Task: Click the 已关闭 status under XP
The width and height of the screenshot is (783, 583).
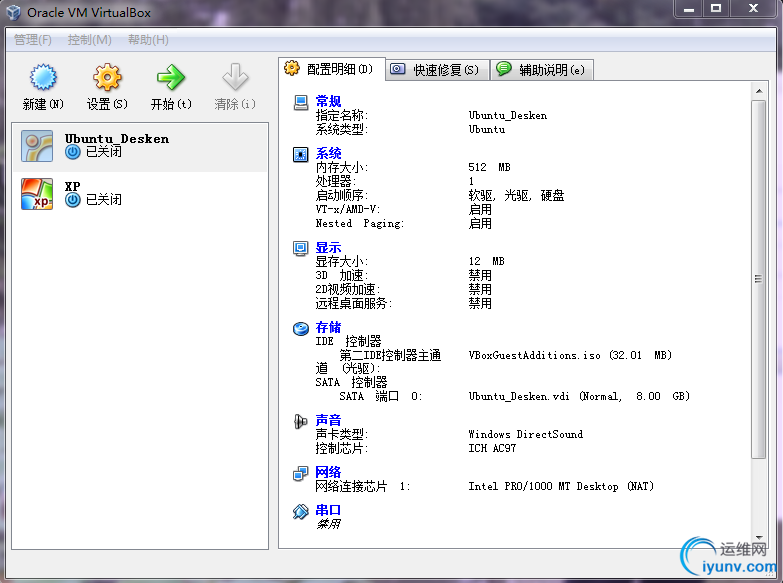Action: click(x=104, y=200)
